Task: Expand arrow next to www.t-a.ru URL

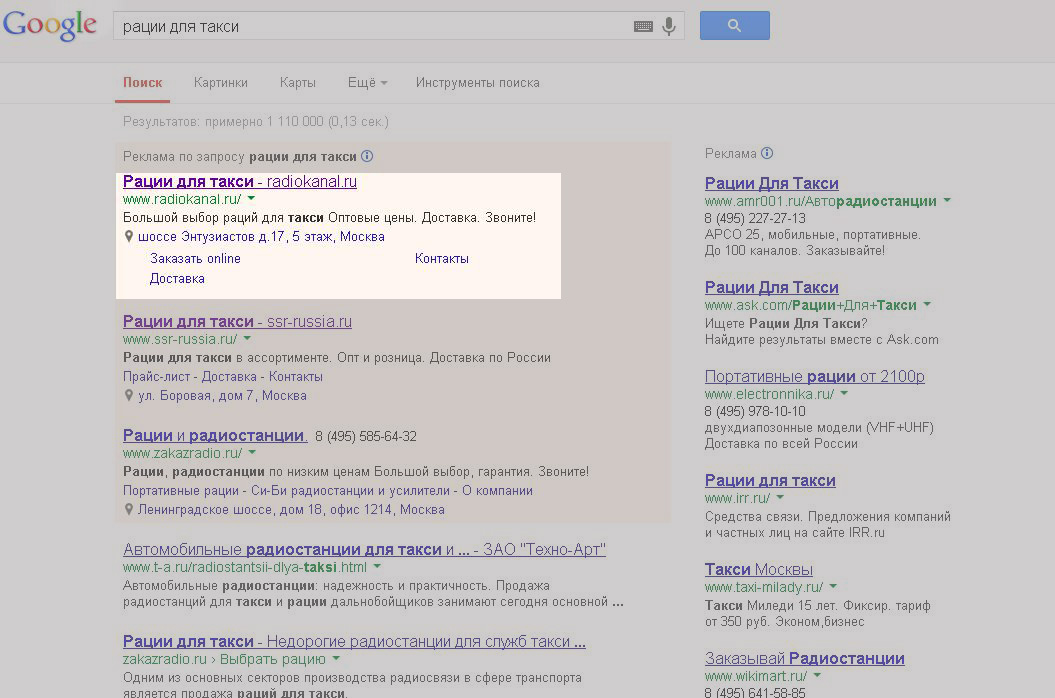Action: tap(377, 566)
